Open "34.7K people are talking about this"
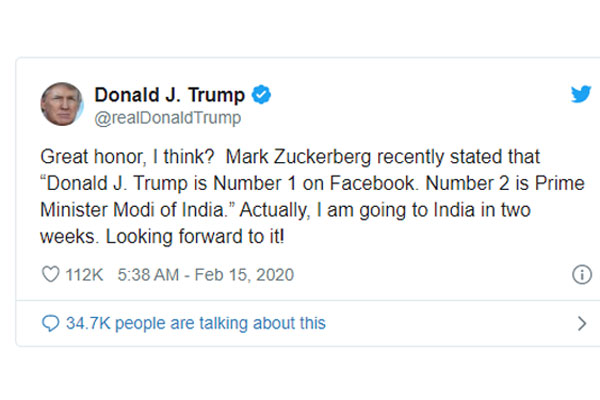The width and height of the screenshot is (600, 400). [196, 323]
